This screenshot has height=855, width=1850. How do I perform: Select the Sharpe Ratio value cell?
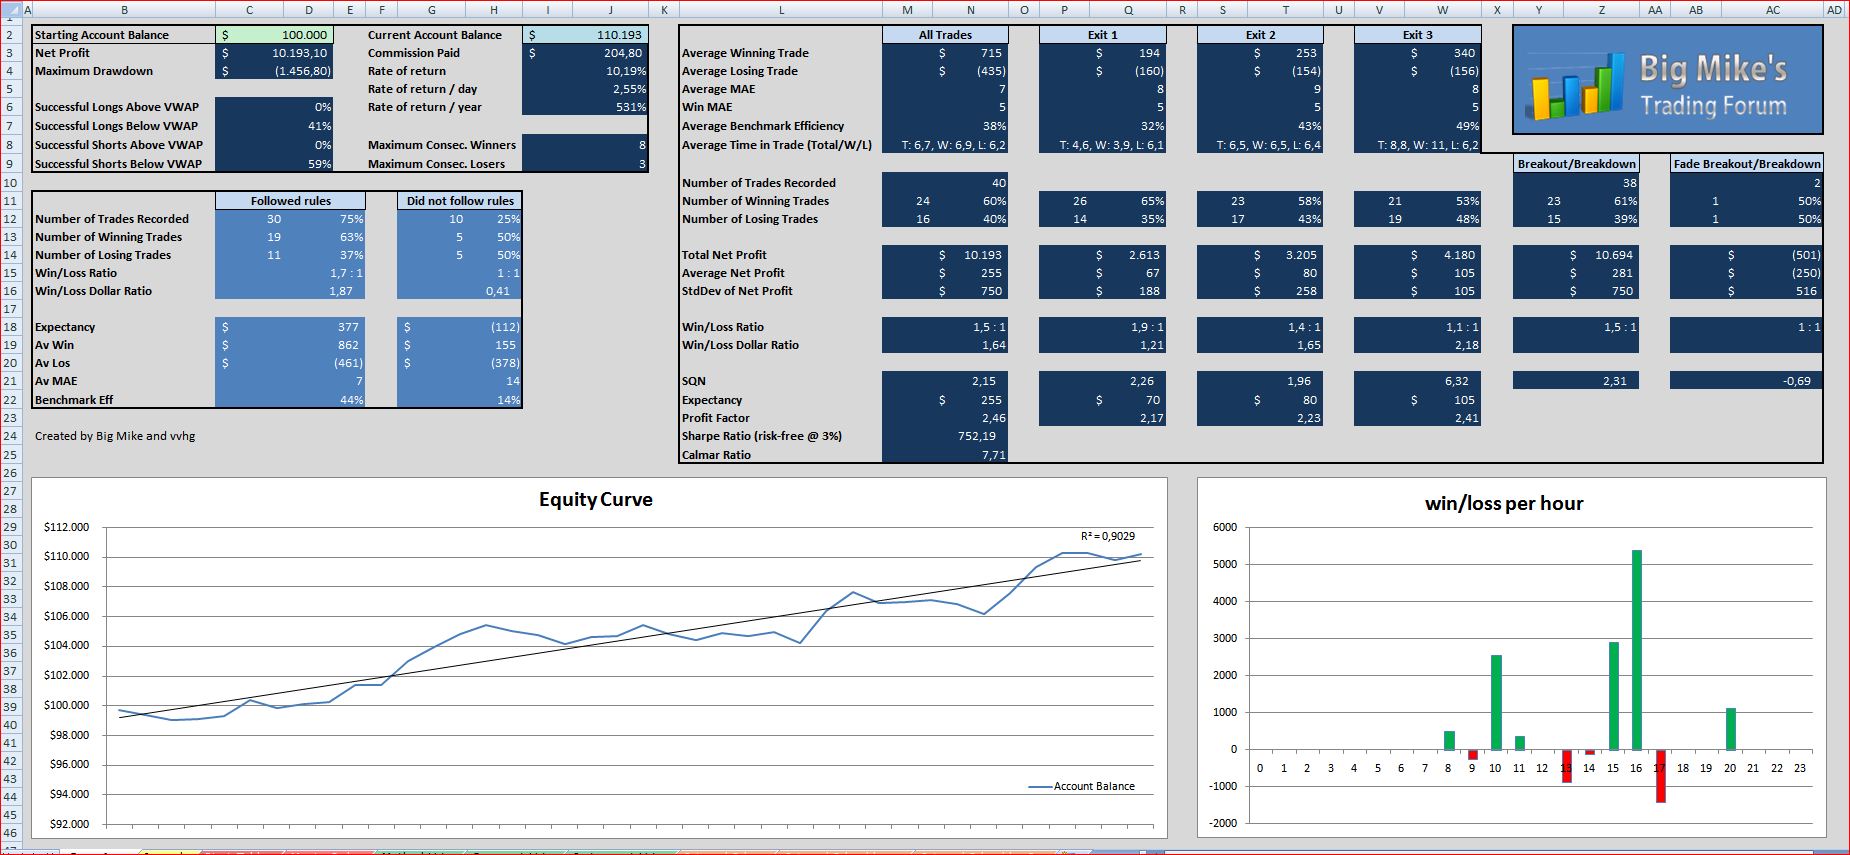[945, 436]
